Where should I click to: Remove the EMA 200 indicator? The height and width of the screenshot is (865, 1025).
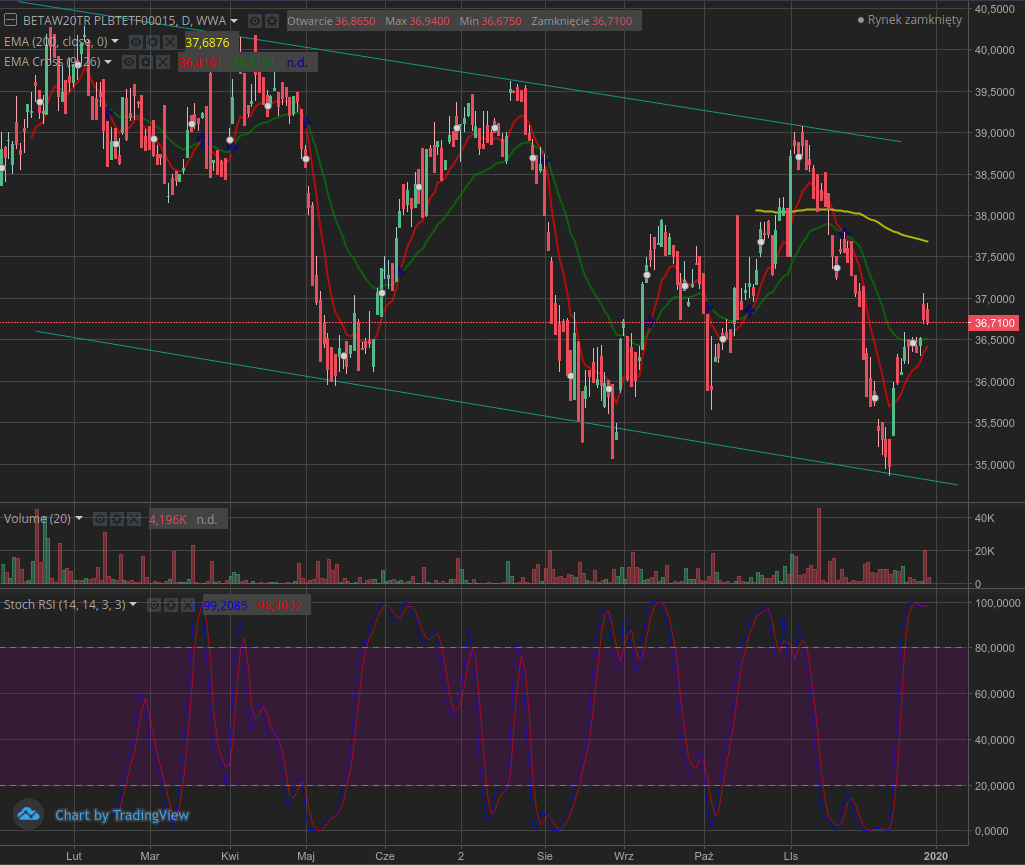coord(169,42)
